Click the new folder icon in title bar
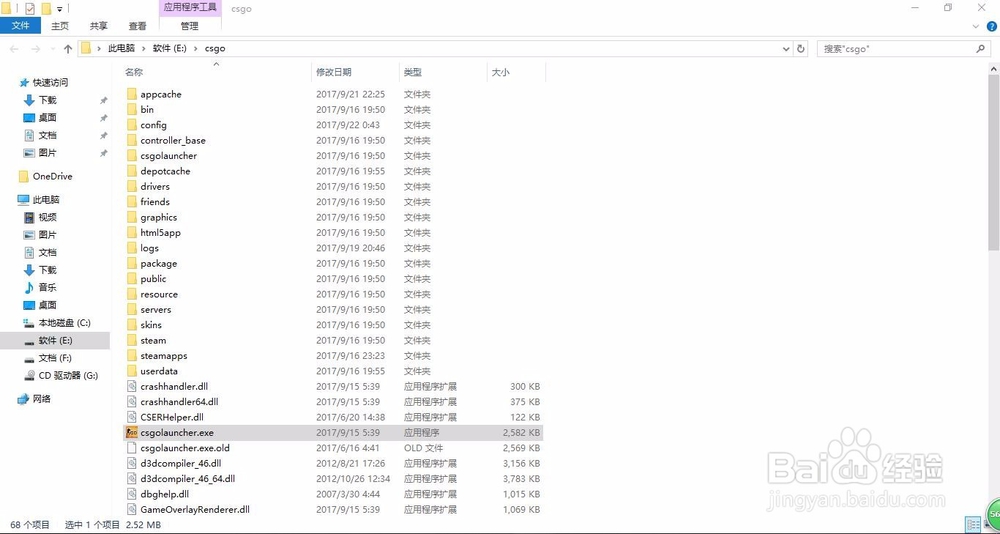The image size is (1000, 534). tap(46, 8)
